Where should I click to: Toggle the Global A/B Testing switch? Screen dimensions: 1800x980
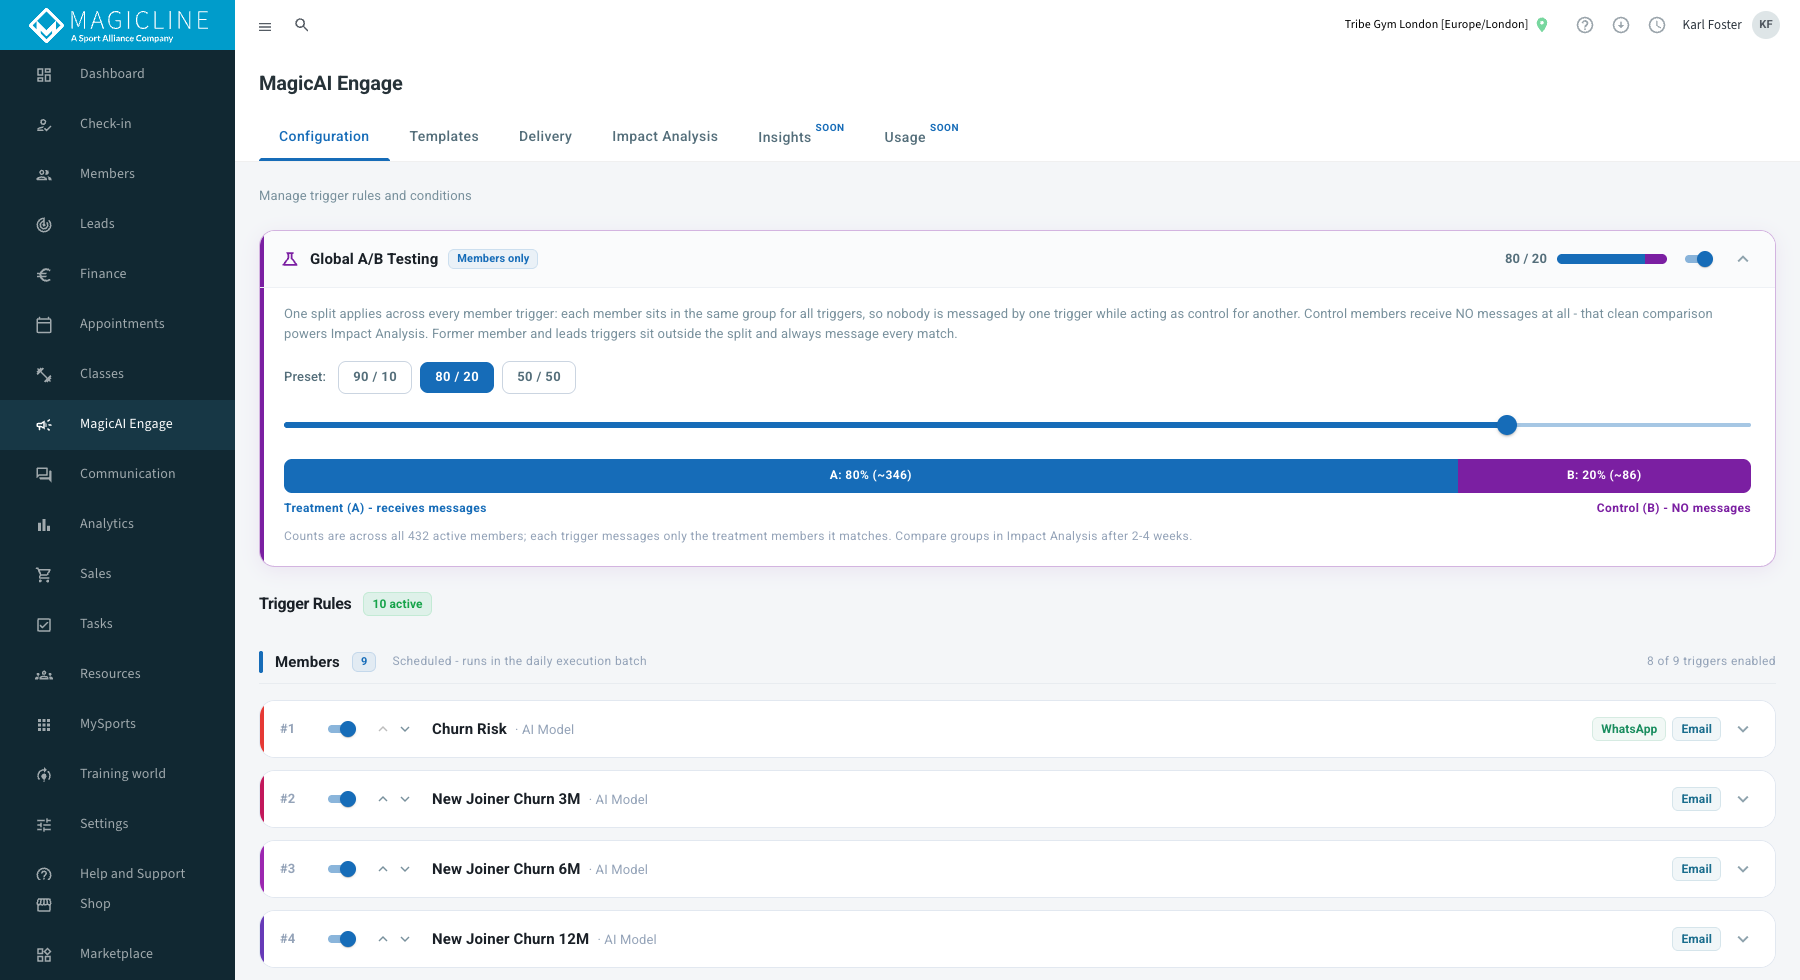(x=1699, y=259)
